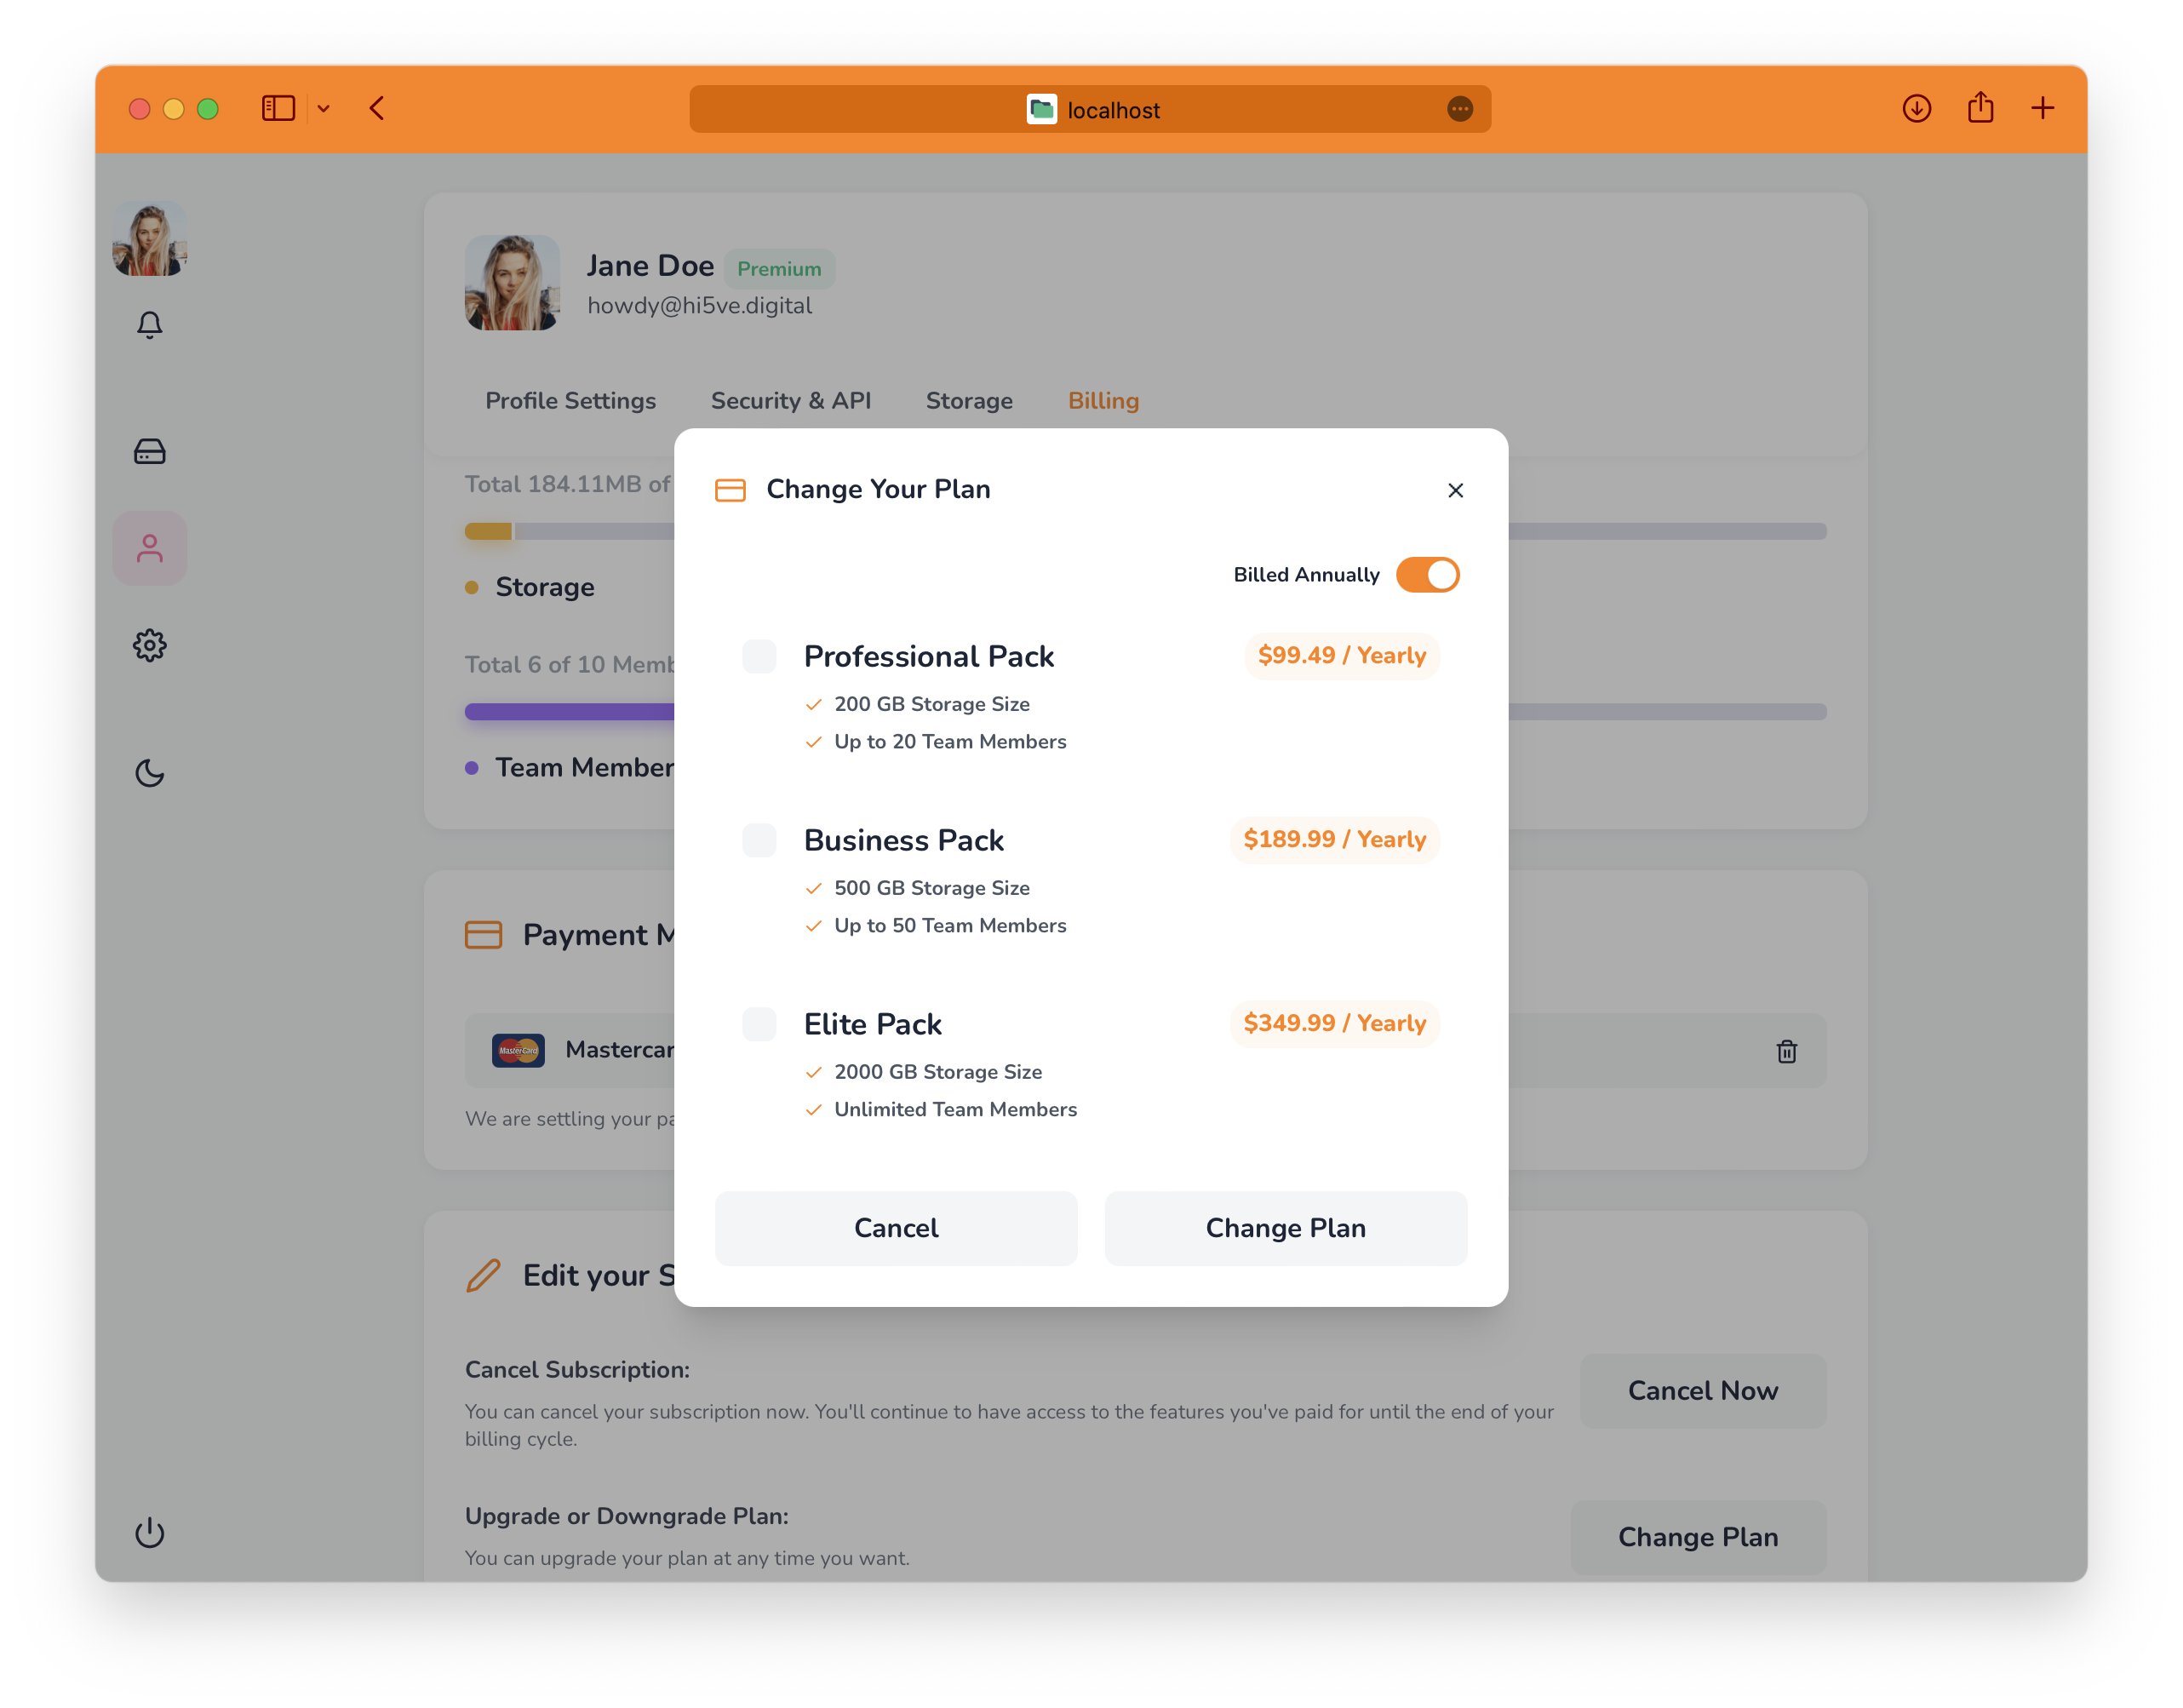Click Cancel Now to cancel subscription
This screenshot has height=1708, width=2183.
tap(1702, 1390)
